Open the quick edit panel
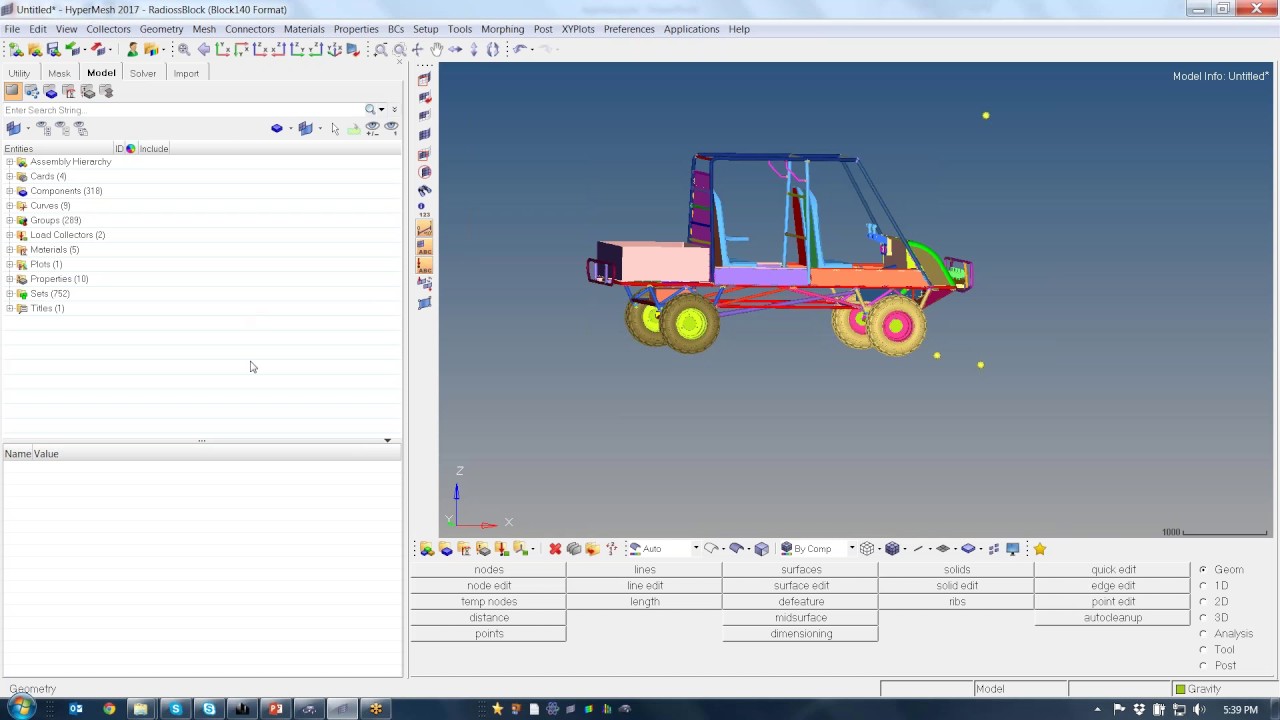The width and height of the screenshot is (1280, 720). pos(1113,570)
